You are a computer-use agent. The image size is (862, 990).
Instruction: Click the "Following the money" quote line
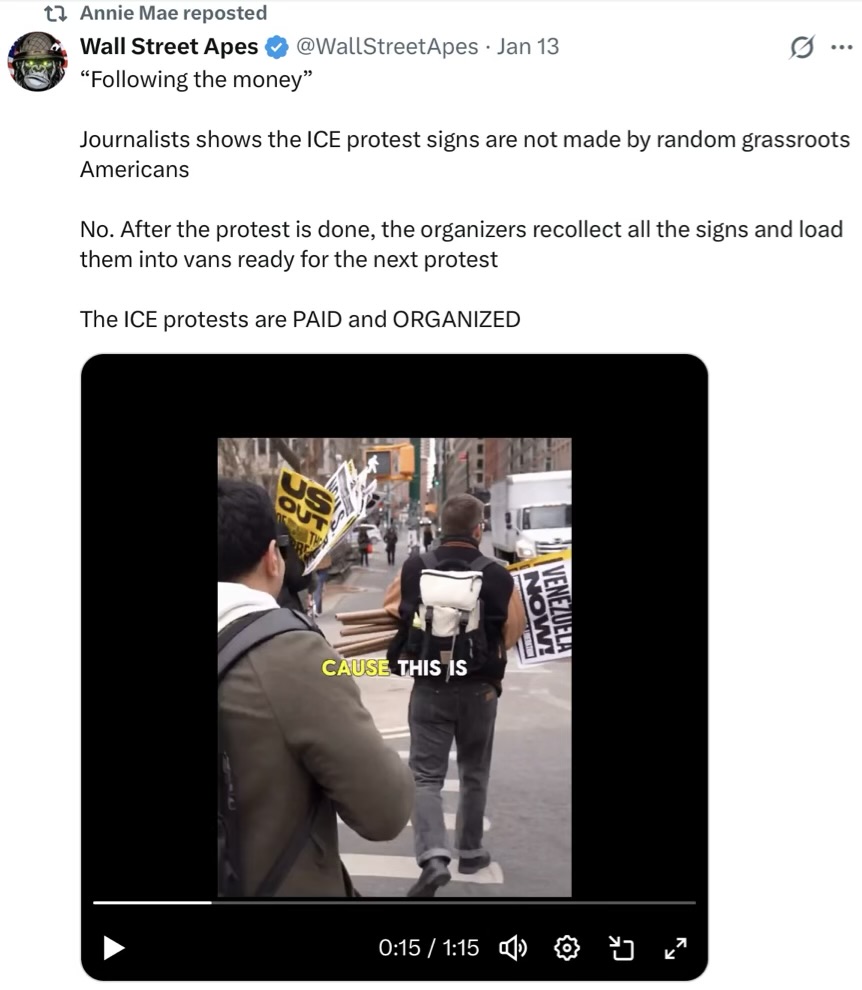pyautogui.click(x=196, y=80)
